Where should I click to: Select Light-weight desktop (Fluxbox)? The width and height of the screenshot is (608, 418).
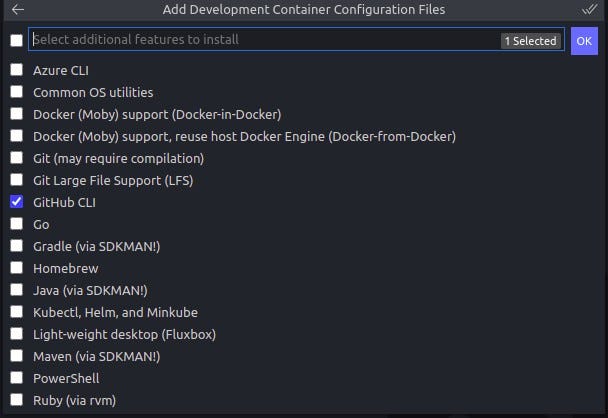pos(16,334)
